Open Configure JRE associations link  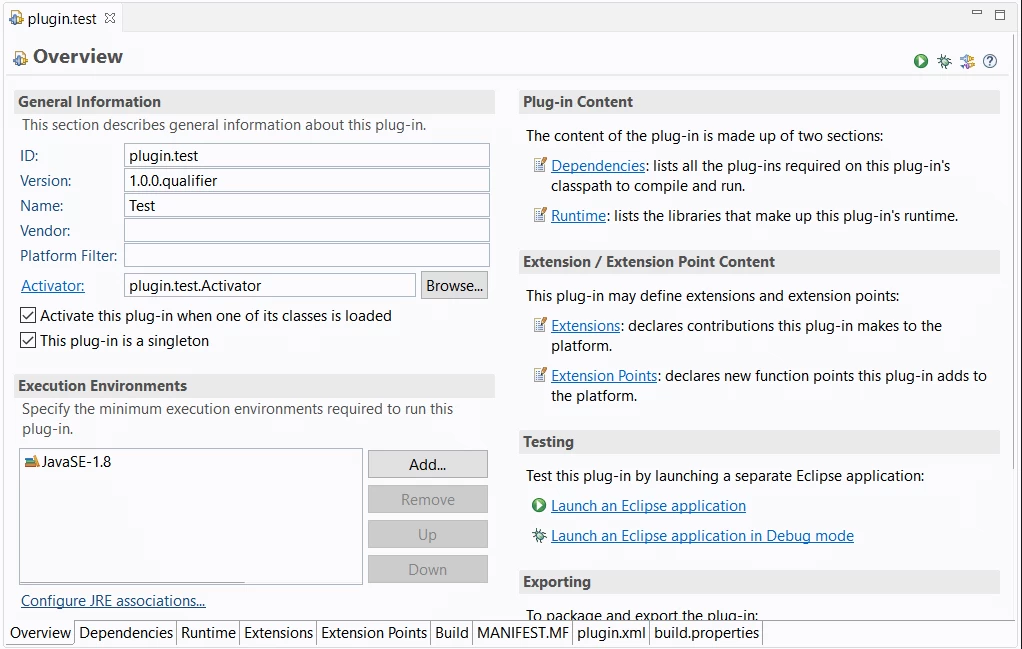(x=113, y=601)
